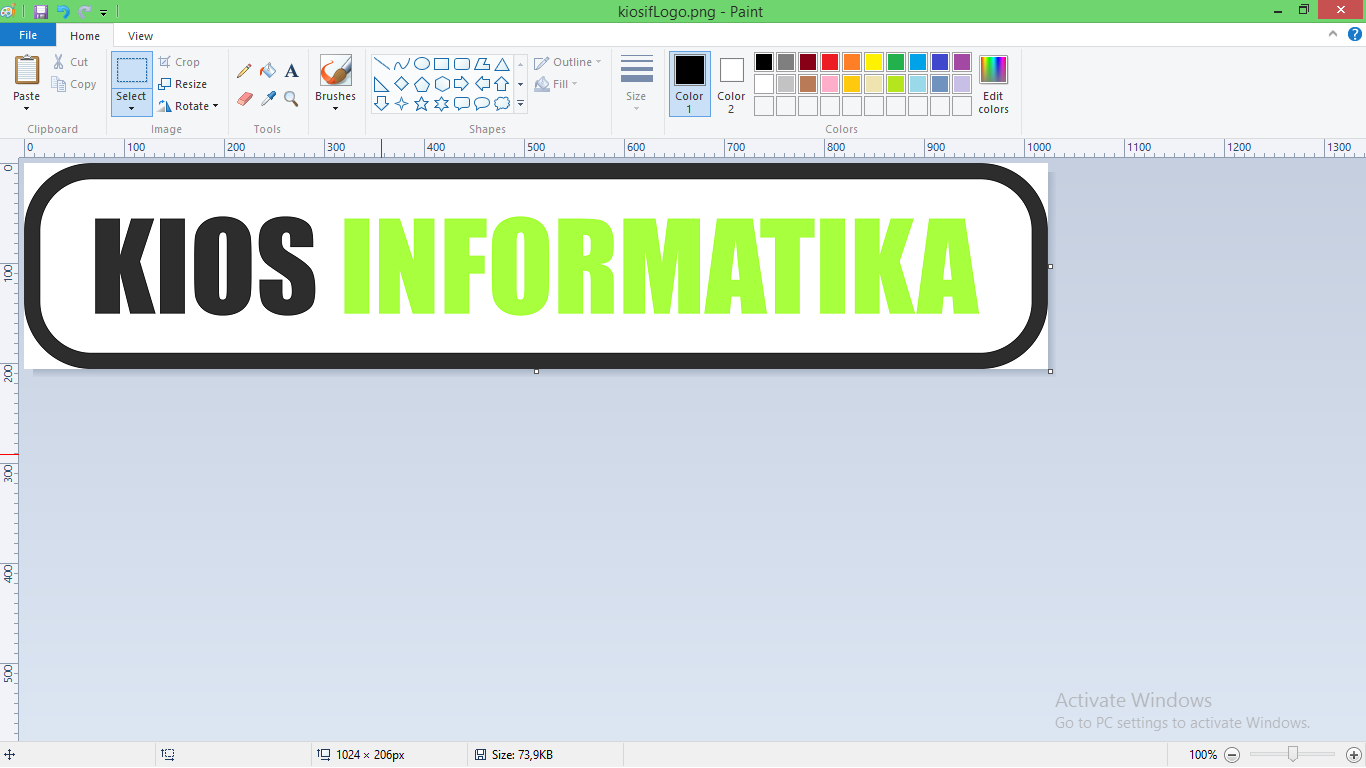Viewport: 1366px width, 768px height.
Task: Pick the Four-point star shape
Action: point(401,103)
